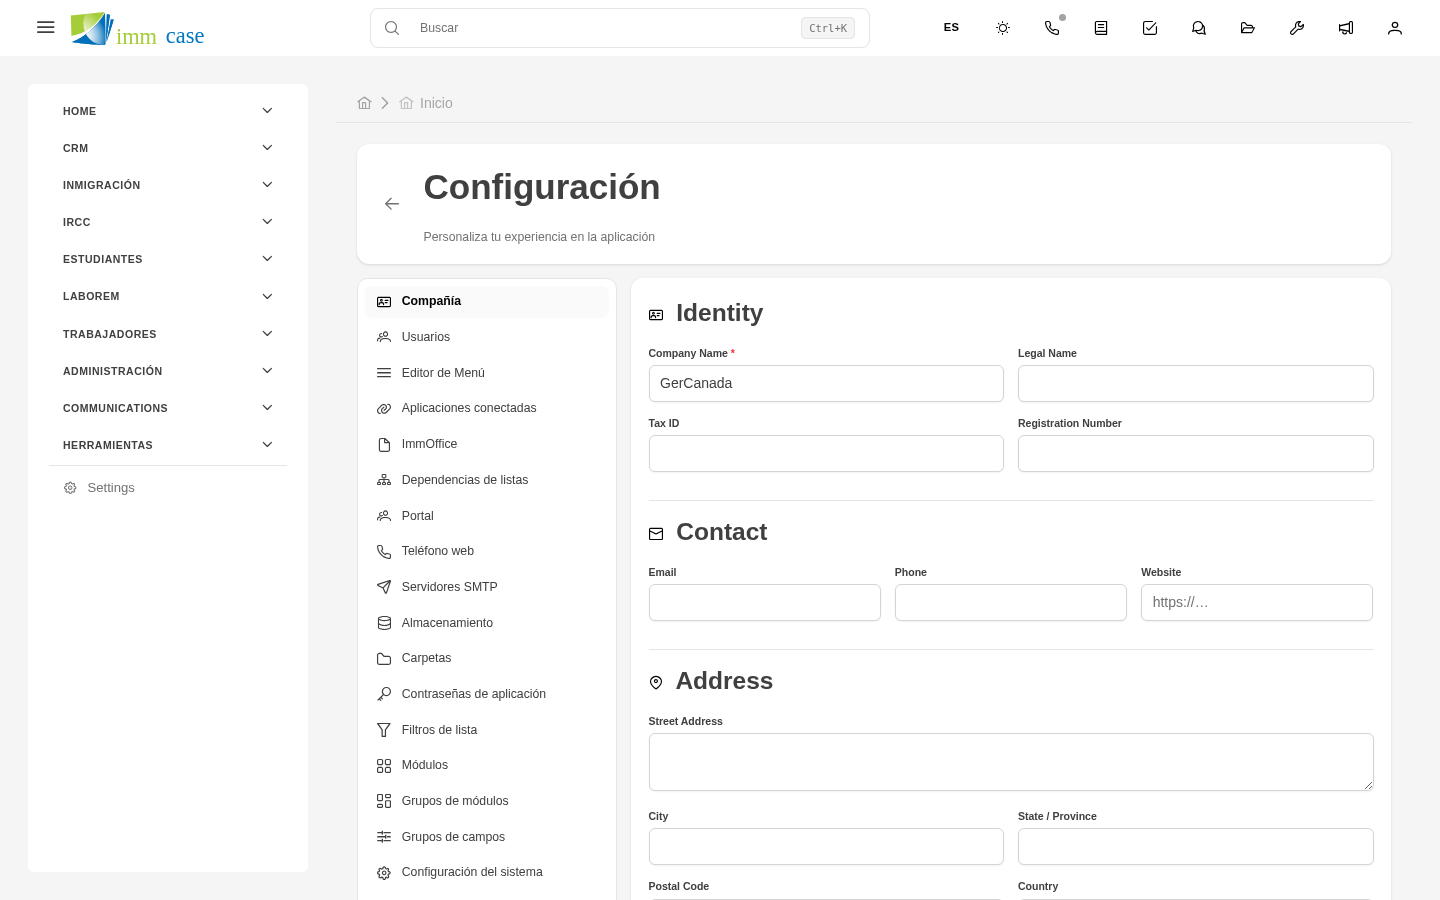
Task: Click the Registration Number input field
Action: click(1196, 453)
